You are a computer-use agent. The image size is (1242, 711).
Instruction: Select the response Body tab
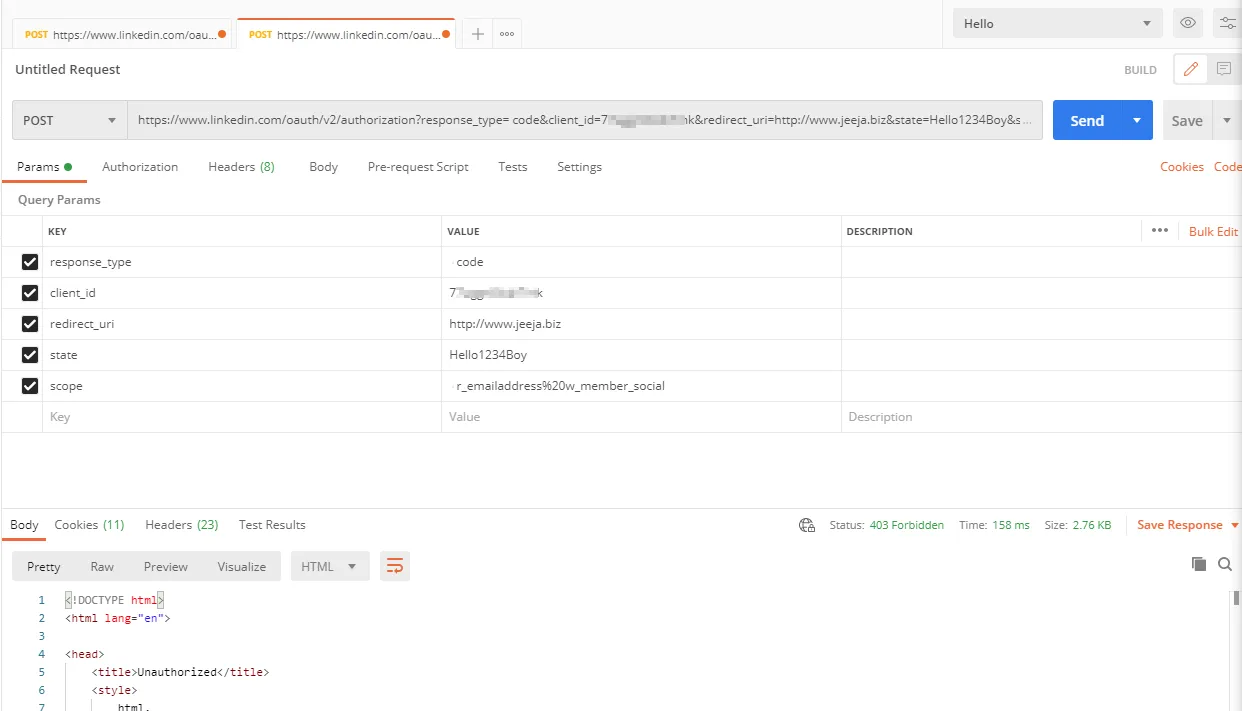(x=24, y=525)
